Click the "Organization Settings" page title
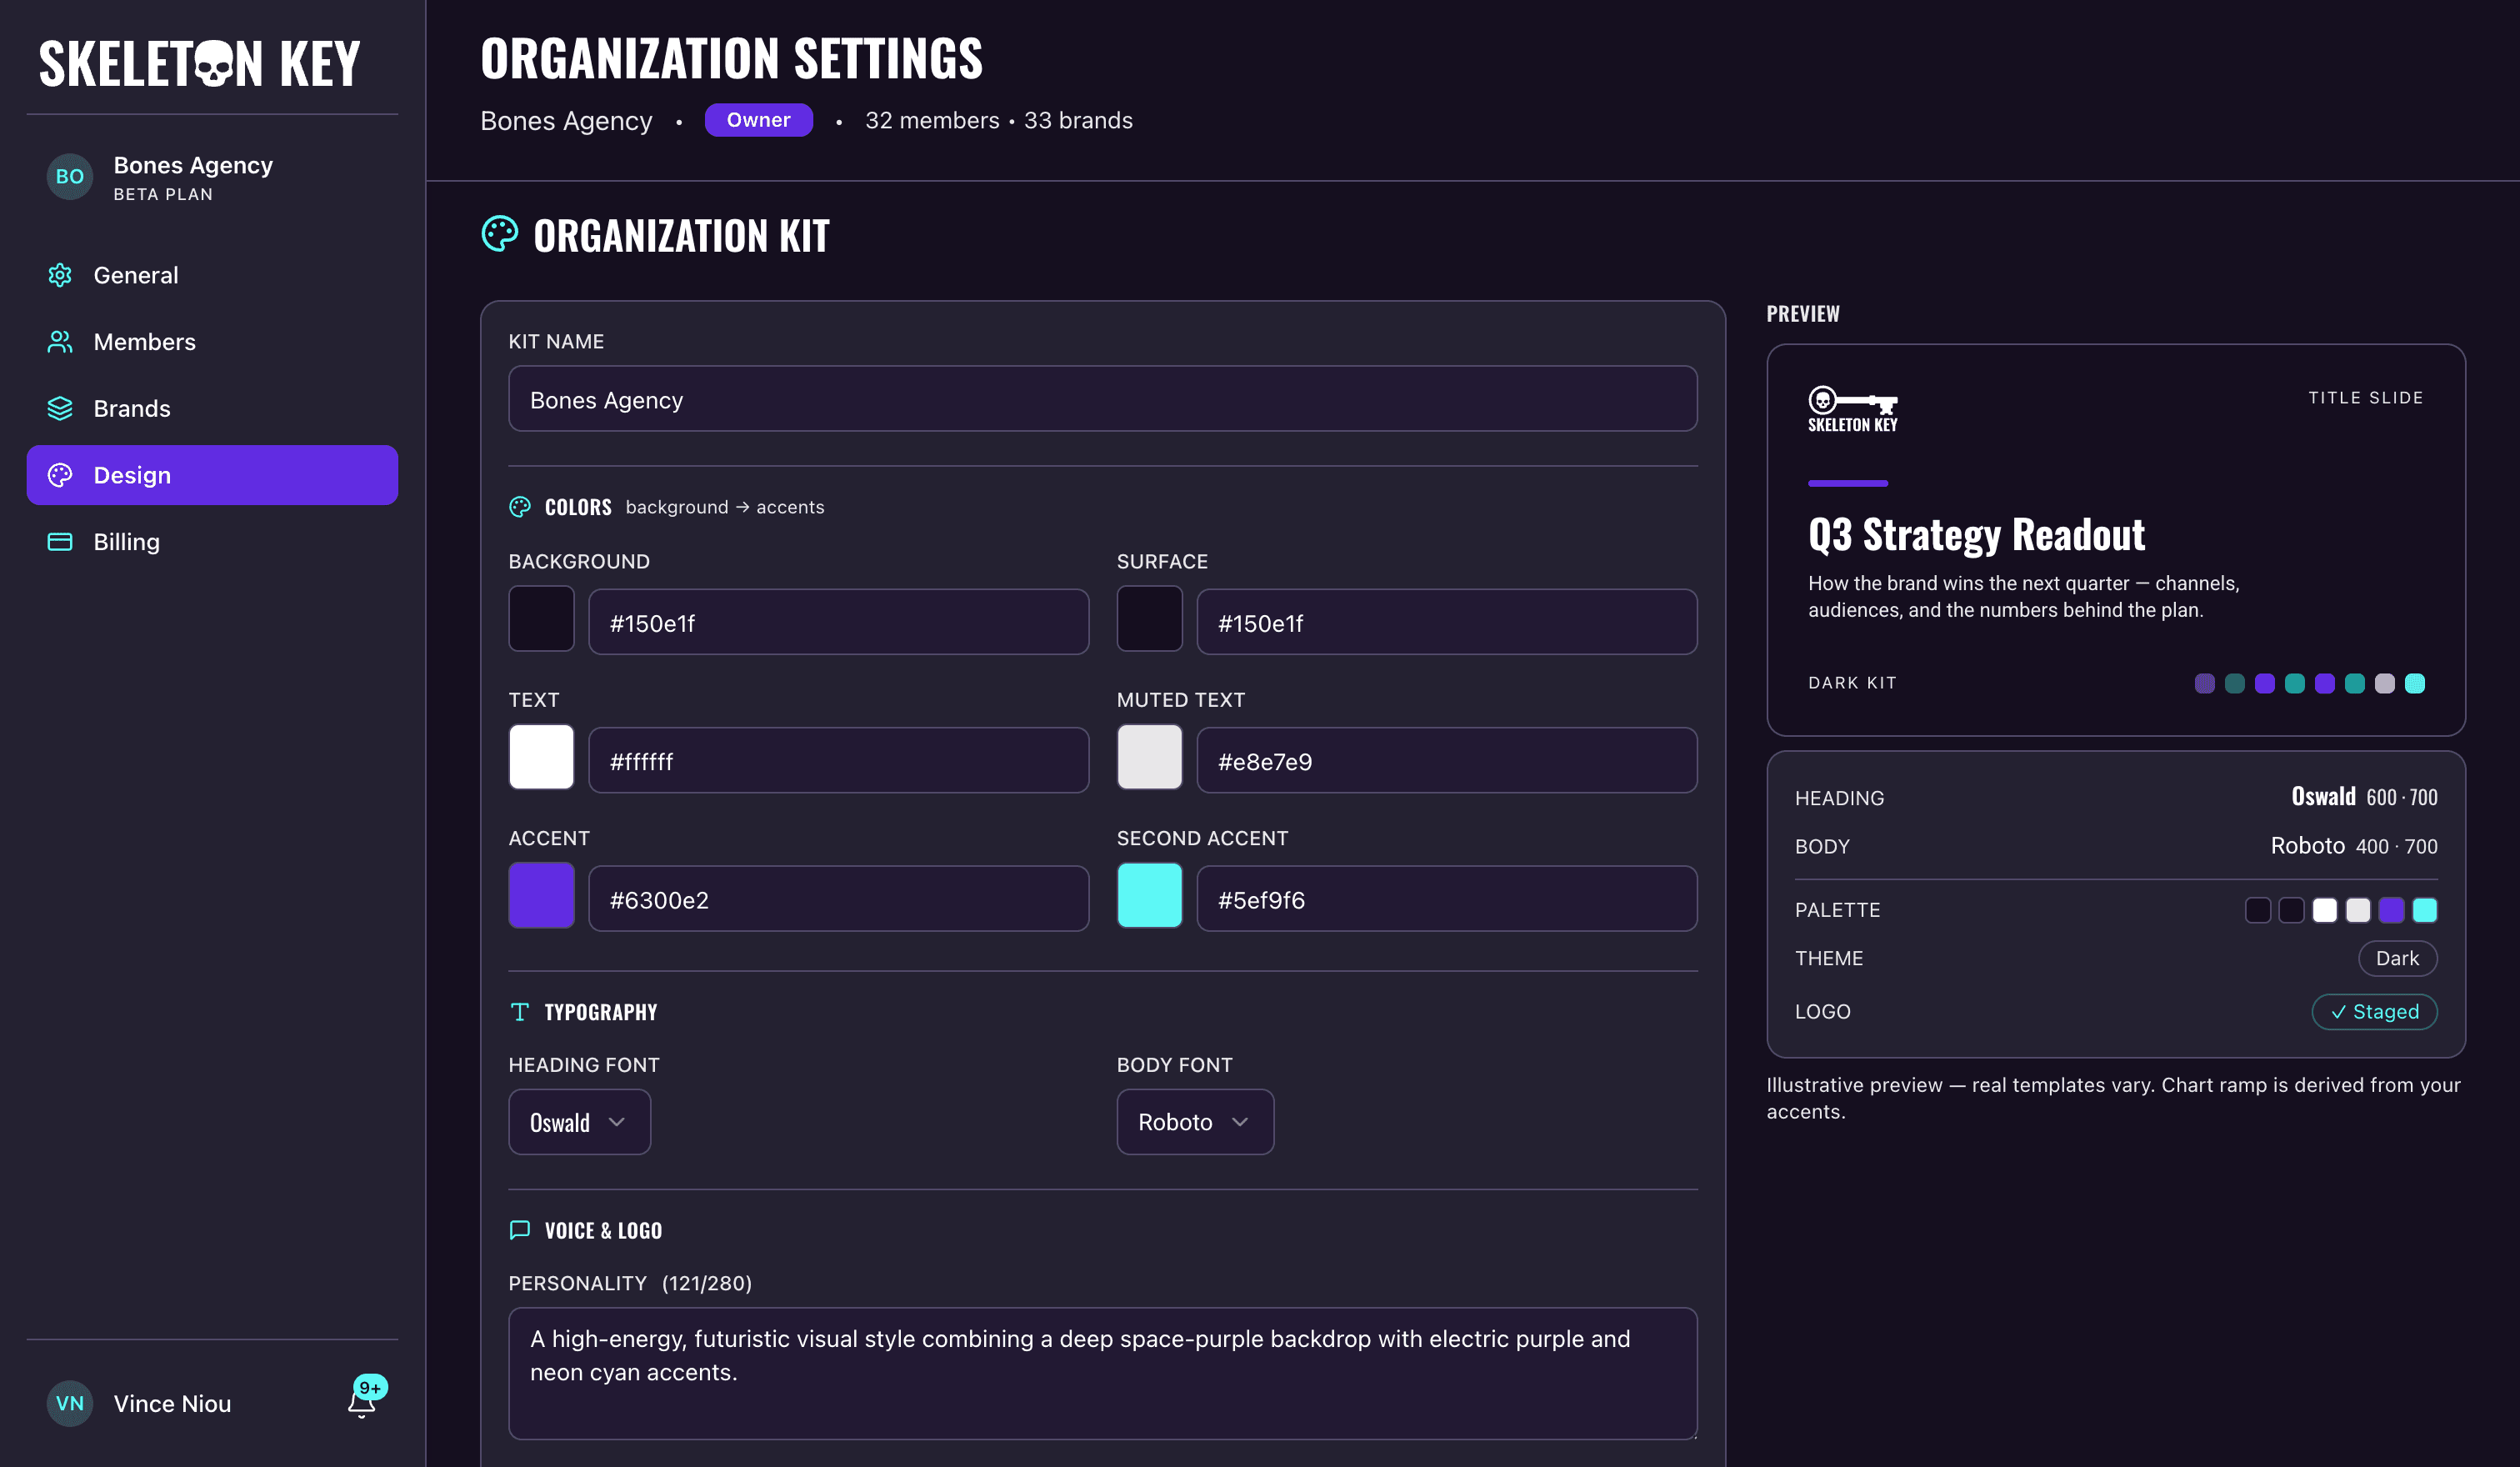Viewport: 2520px width, 1467px height. 731,58
